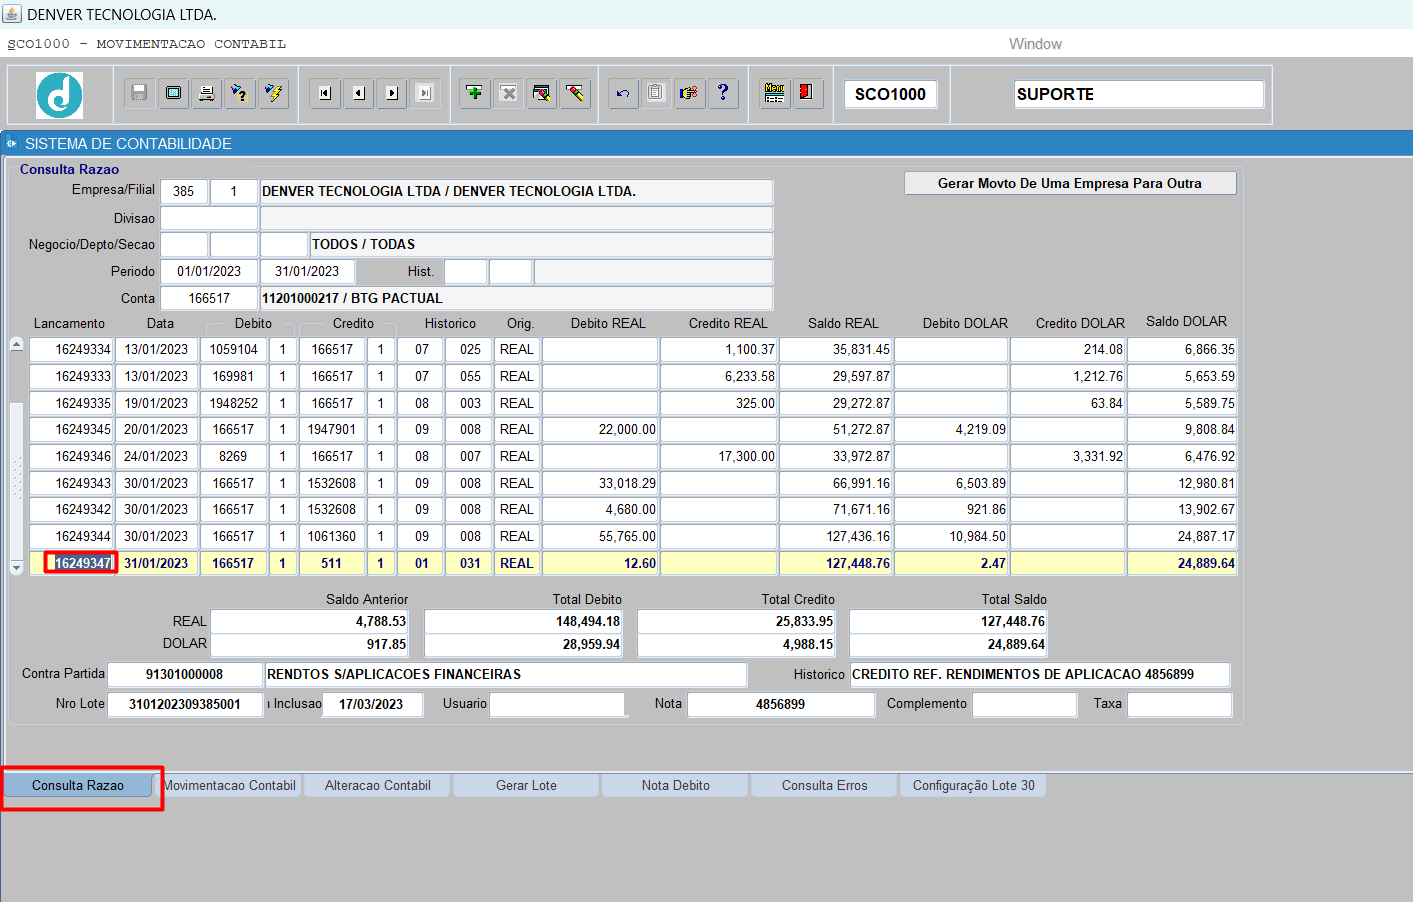Screen dimensions: 1413x902
Task: Switch to the Consulta Razao tab
Action: click(78, 785)
